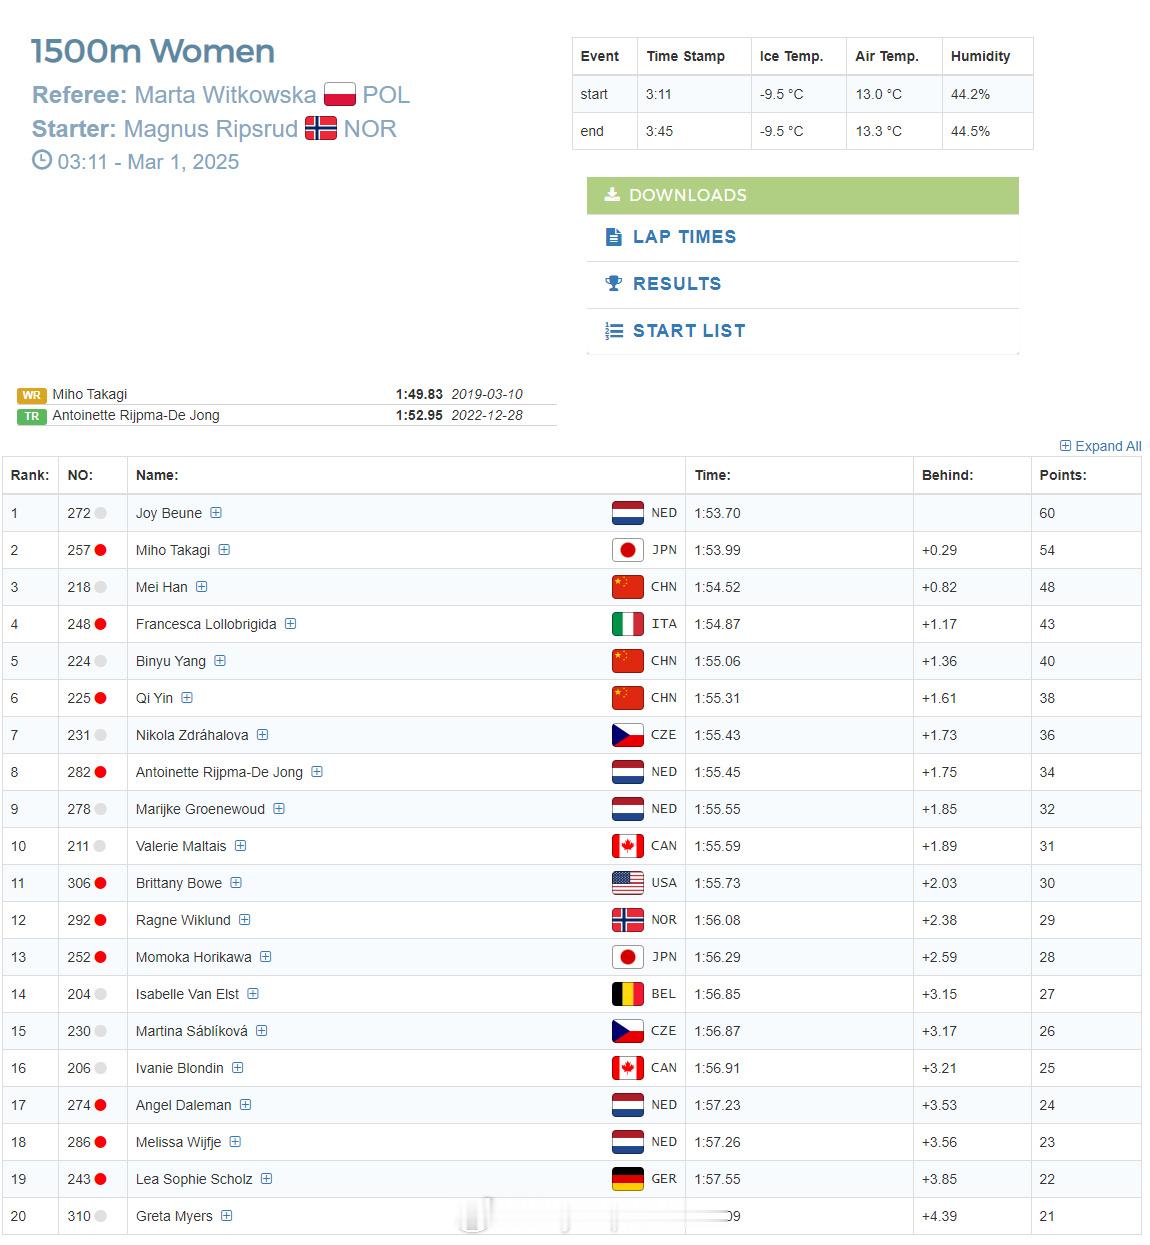Image resolution: width=1150 pixels, height=1245 pixels.
Task: Expand Qi Yin's row
Action: (x=187, y=698)
